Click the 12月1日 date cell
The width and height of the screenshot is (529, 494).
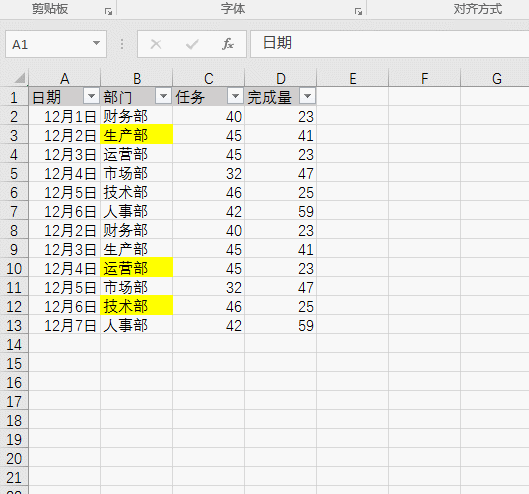point(64,116)
